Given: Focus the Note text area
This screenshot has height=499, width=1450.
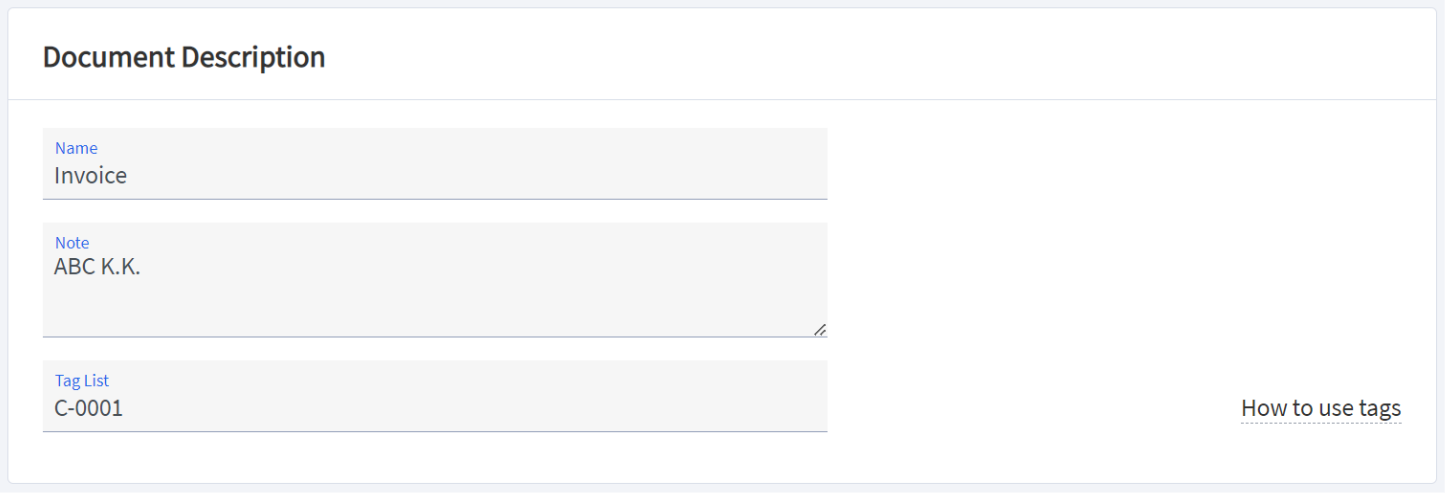Looking at the screenshot, I should click(435, 280).
